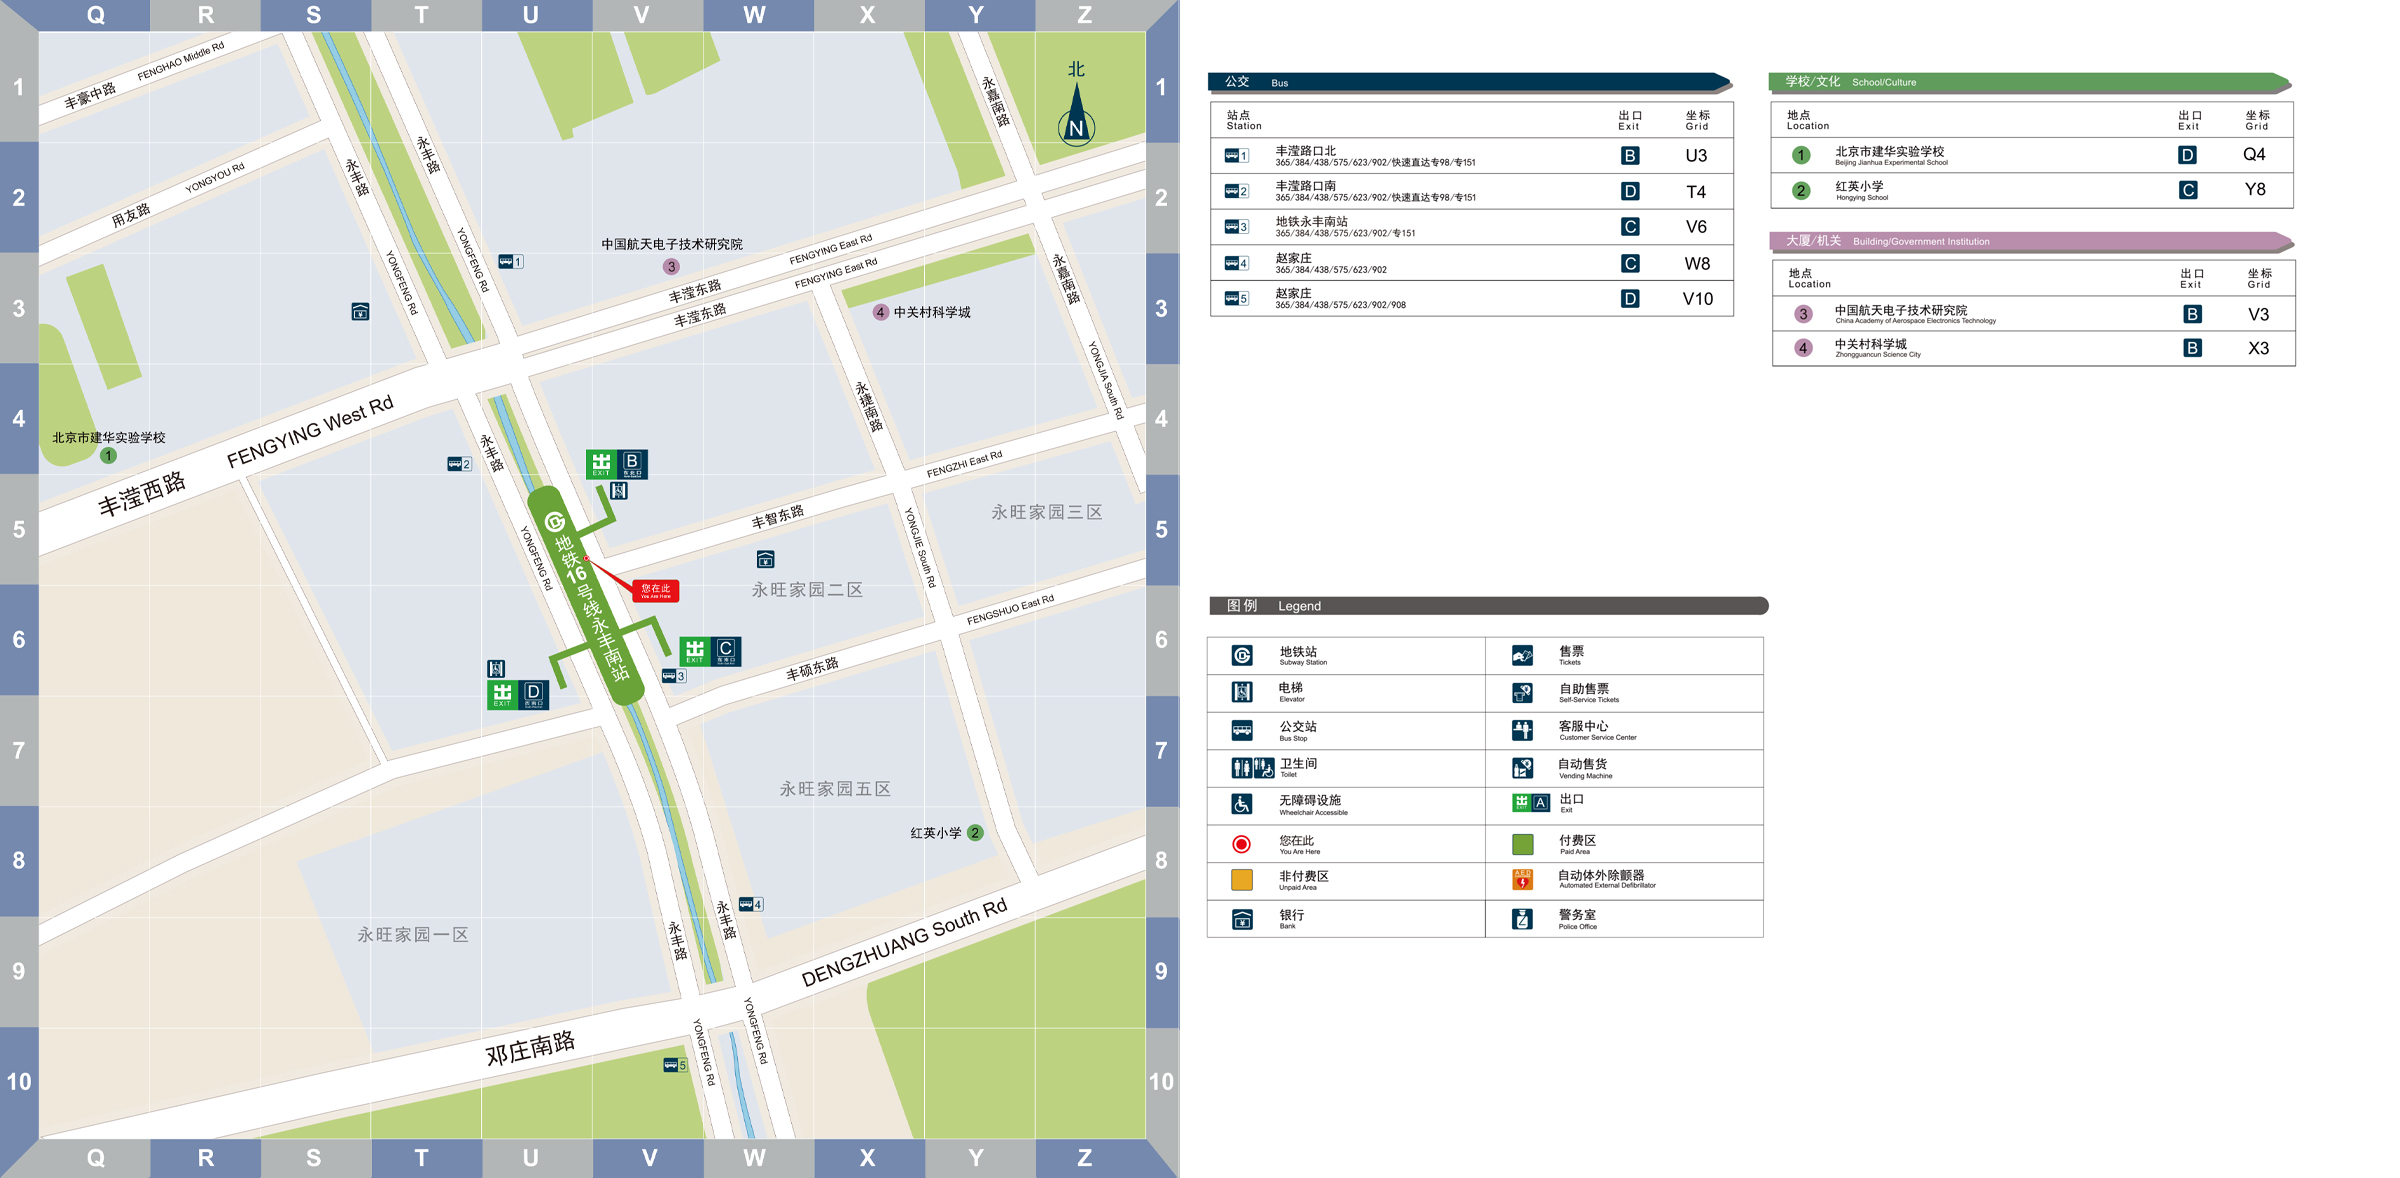Click bus stop 1 icon on map

tap(510, 262)
